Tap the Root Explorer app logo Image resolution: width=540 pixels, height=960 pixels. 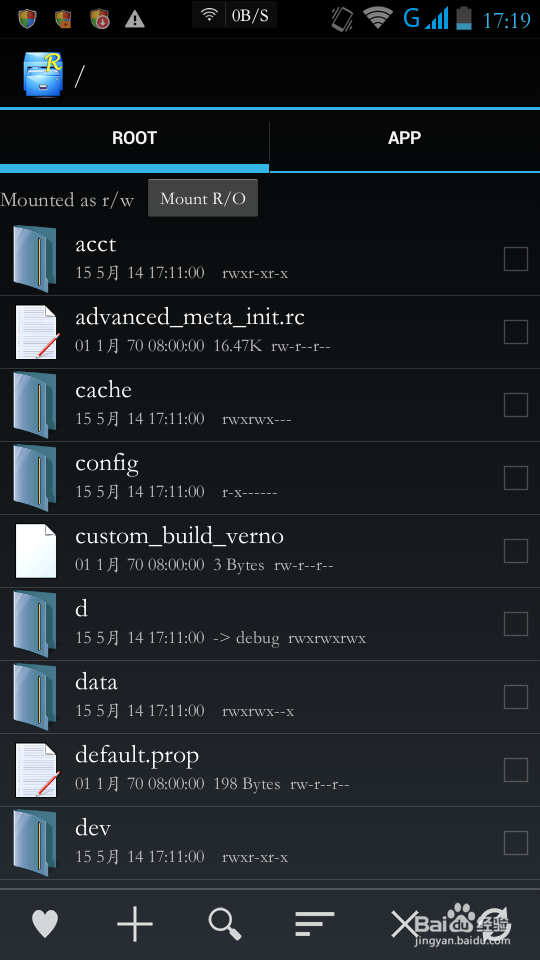click(43, 74)
